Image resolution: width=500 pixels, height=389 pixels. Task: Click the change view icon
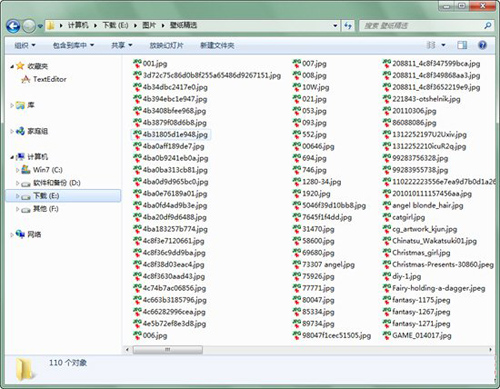pyautogui.click(x=431, y=45)
